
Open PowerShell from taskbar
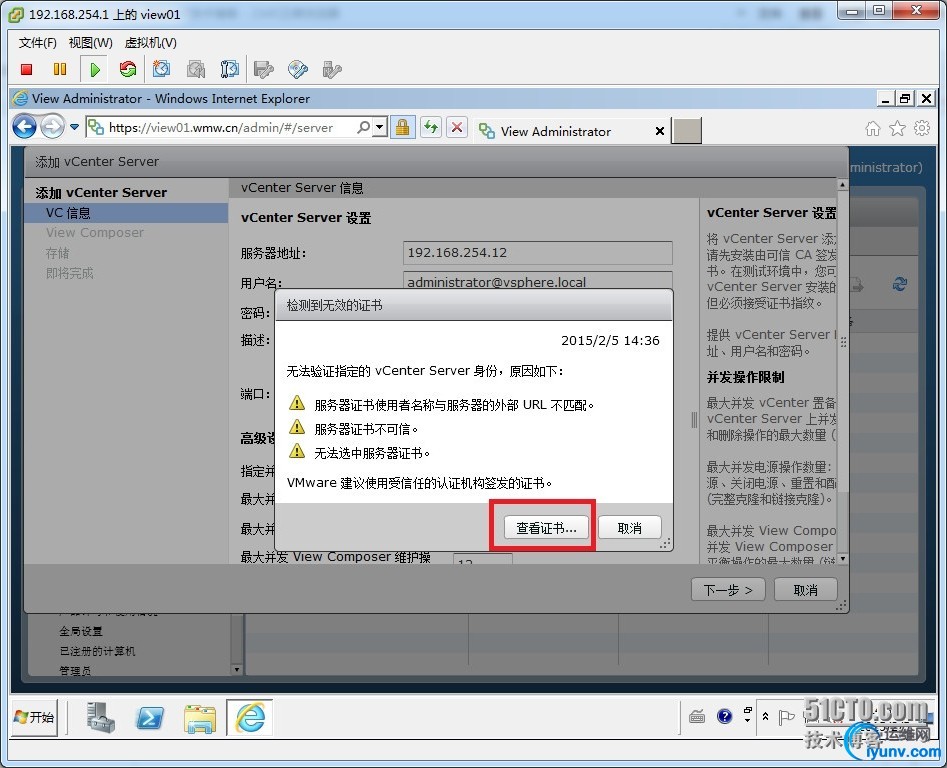click(x=150, y=717)
